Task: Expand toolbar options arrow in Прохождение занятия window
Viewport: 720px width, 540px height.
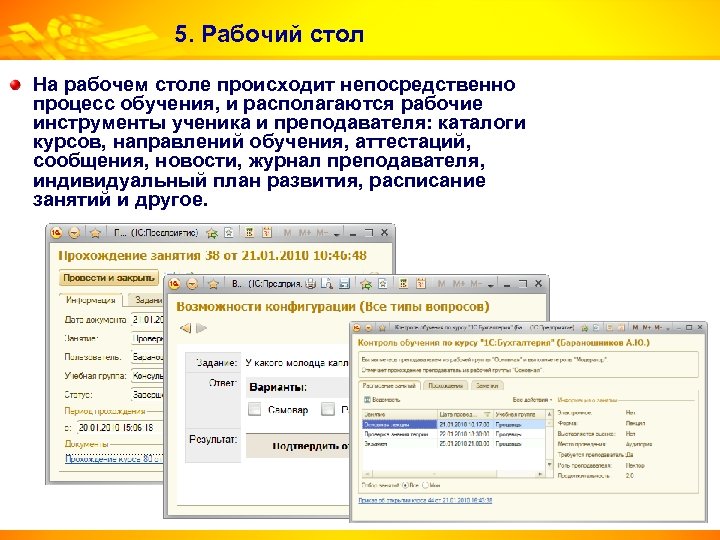Action: pos(337,234)
